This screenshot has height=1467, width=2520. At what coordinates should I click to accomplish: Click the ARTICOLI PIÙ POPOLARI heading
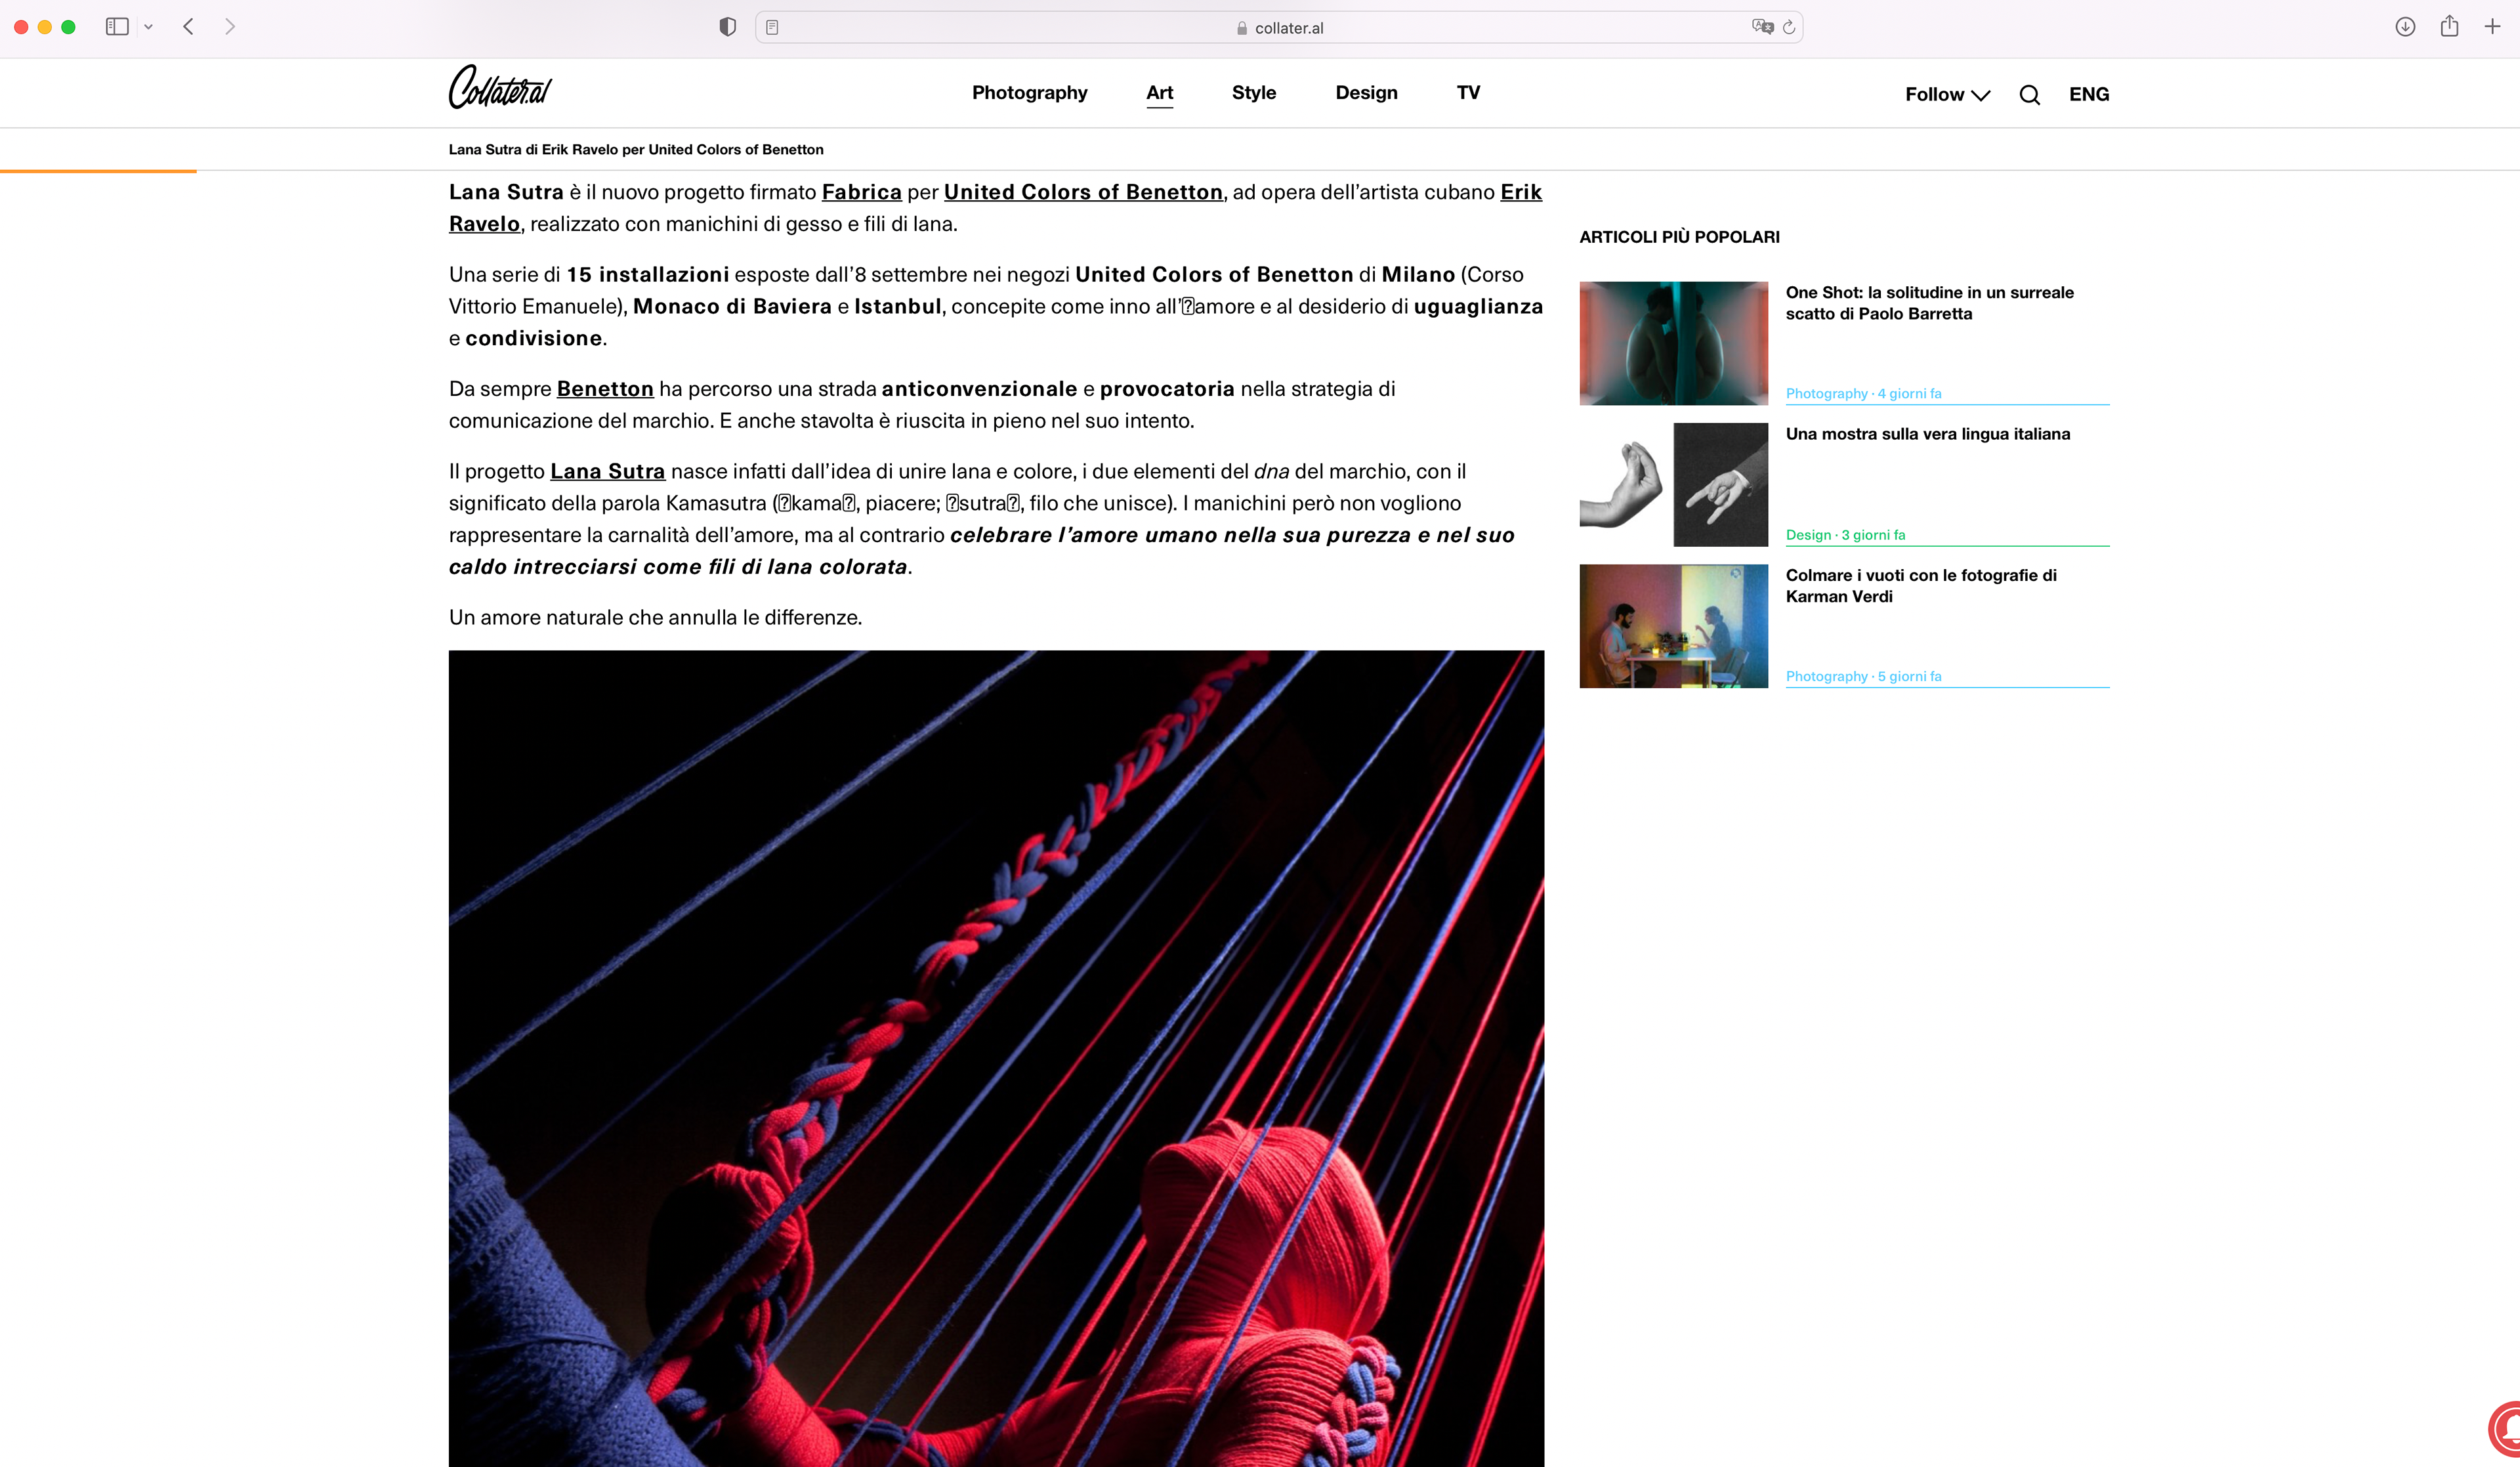(1679, 237)
